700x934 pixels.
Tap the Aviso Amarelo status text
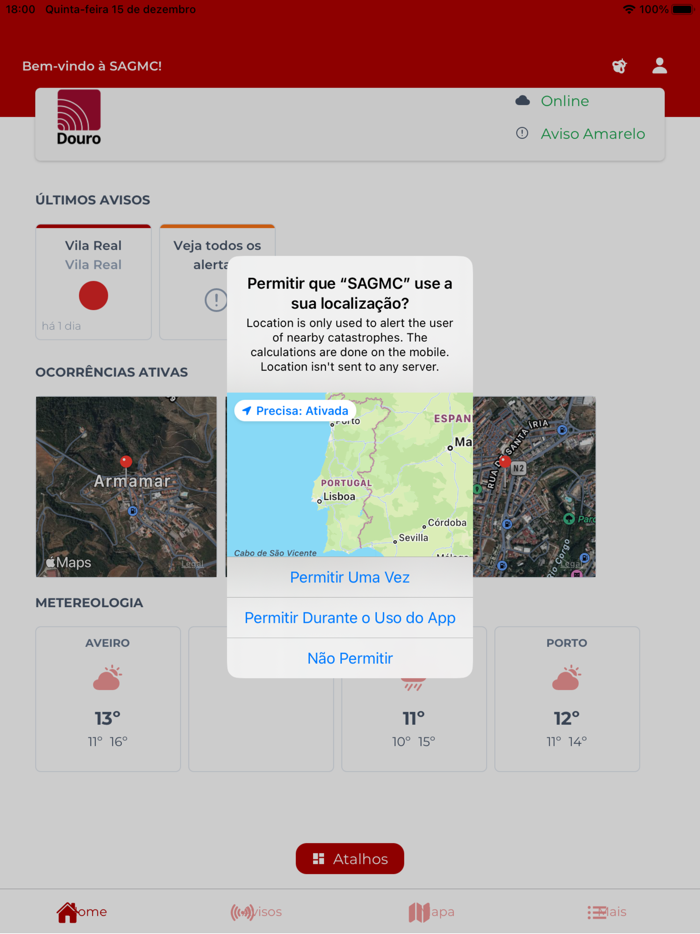593,133
